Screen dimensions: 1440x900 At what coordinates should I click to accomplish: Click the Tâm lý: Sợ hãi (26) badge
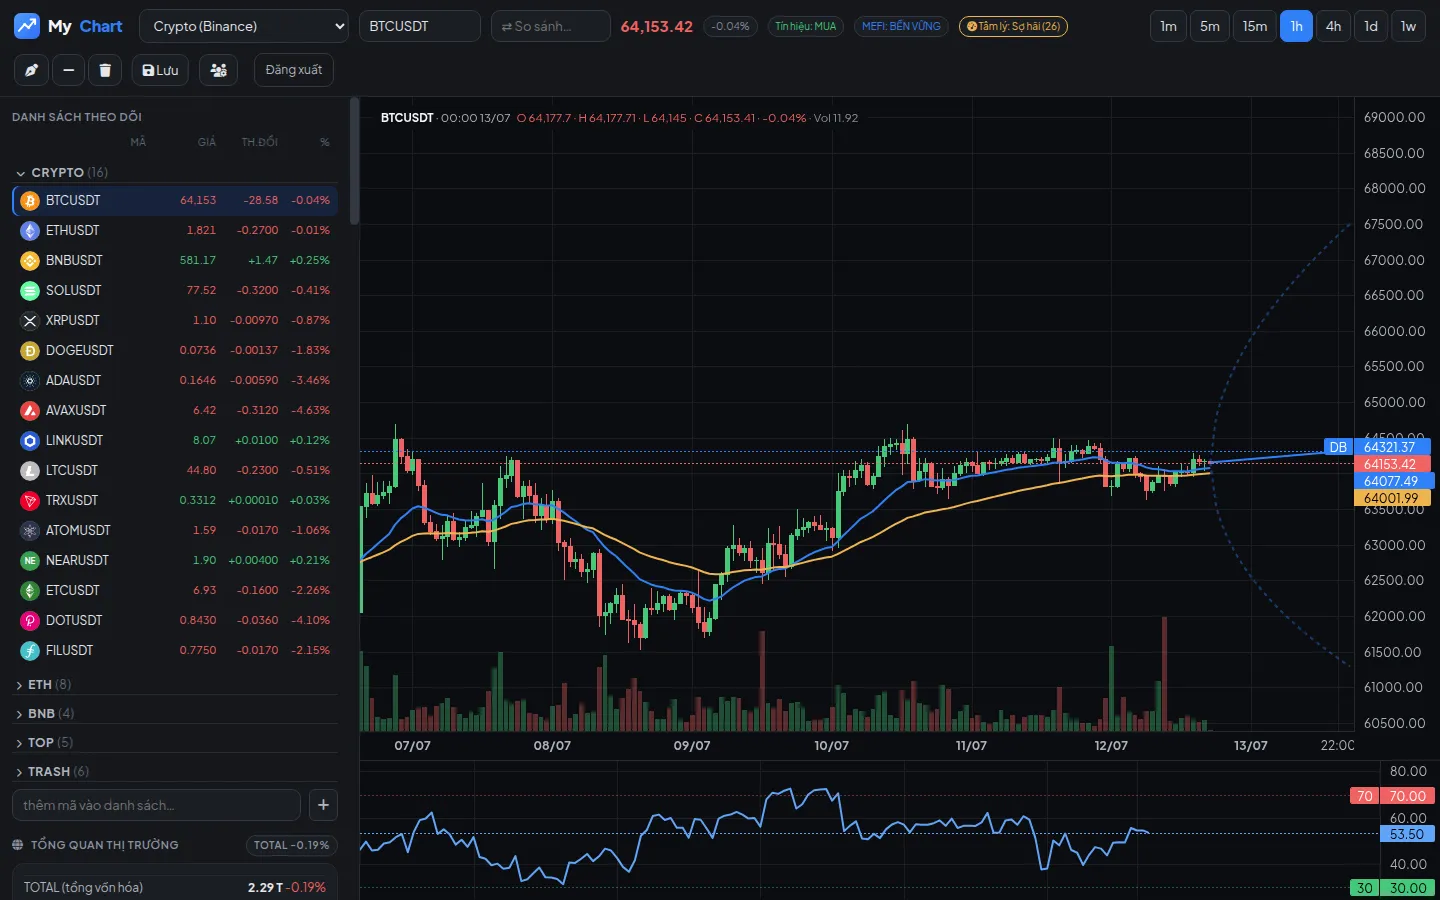(1013, 26)
